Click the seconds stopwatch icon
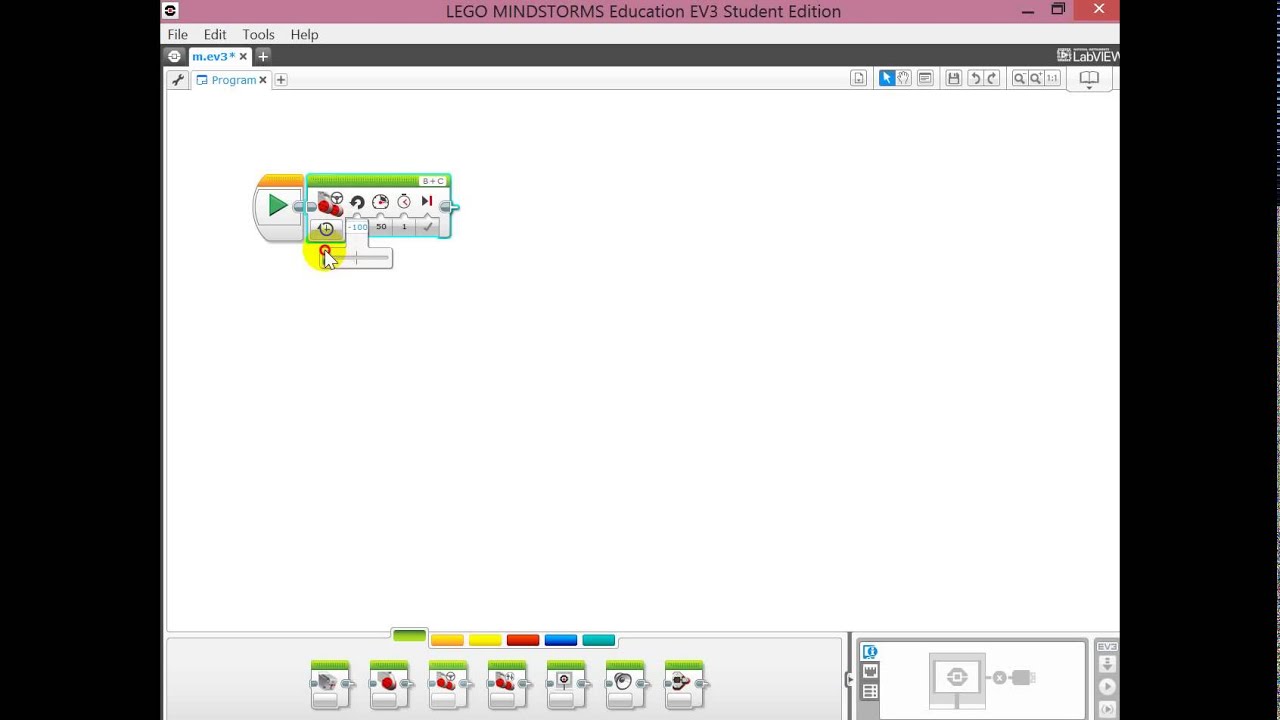The width and height of the screenshot is (1280, 720). 404,202
